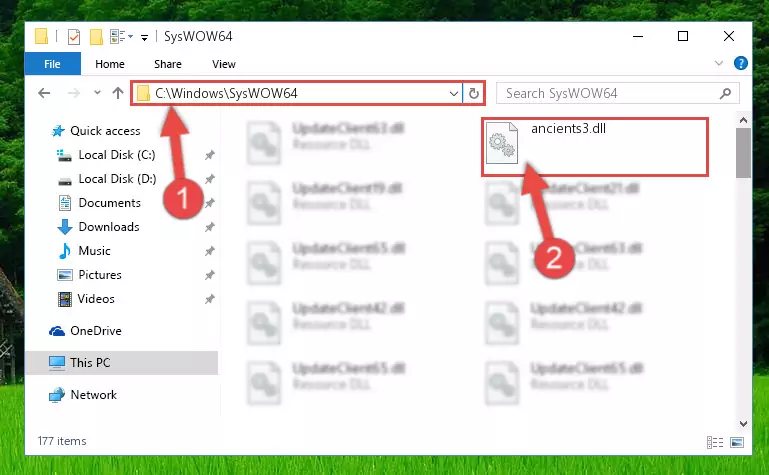This screenshot has width=769, height=475.
Task: Expand the ribbon with the chevron
Action: (718, 63)
